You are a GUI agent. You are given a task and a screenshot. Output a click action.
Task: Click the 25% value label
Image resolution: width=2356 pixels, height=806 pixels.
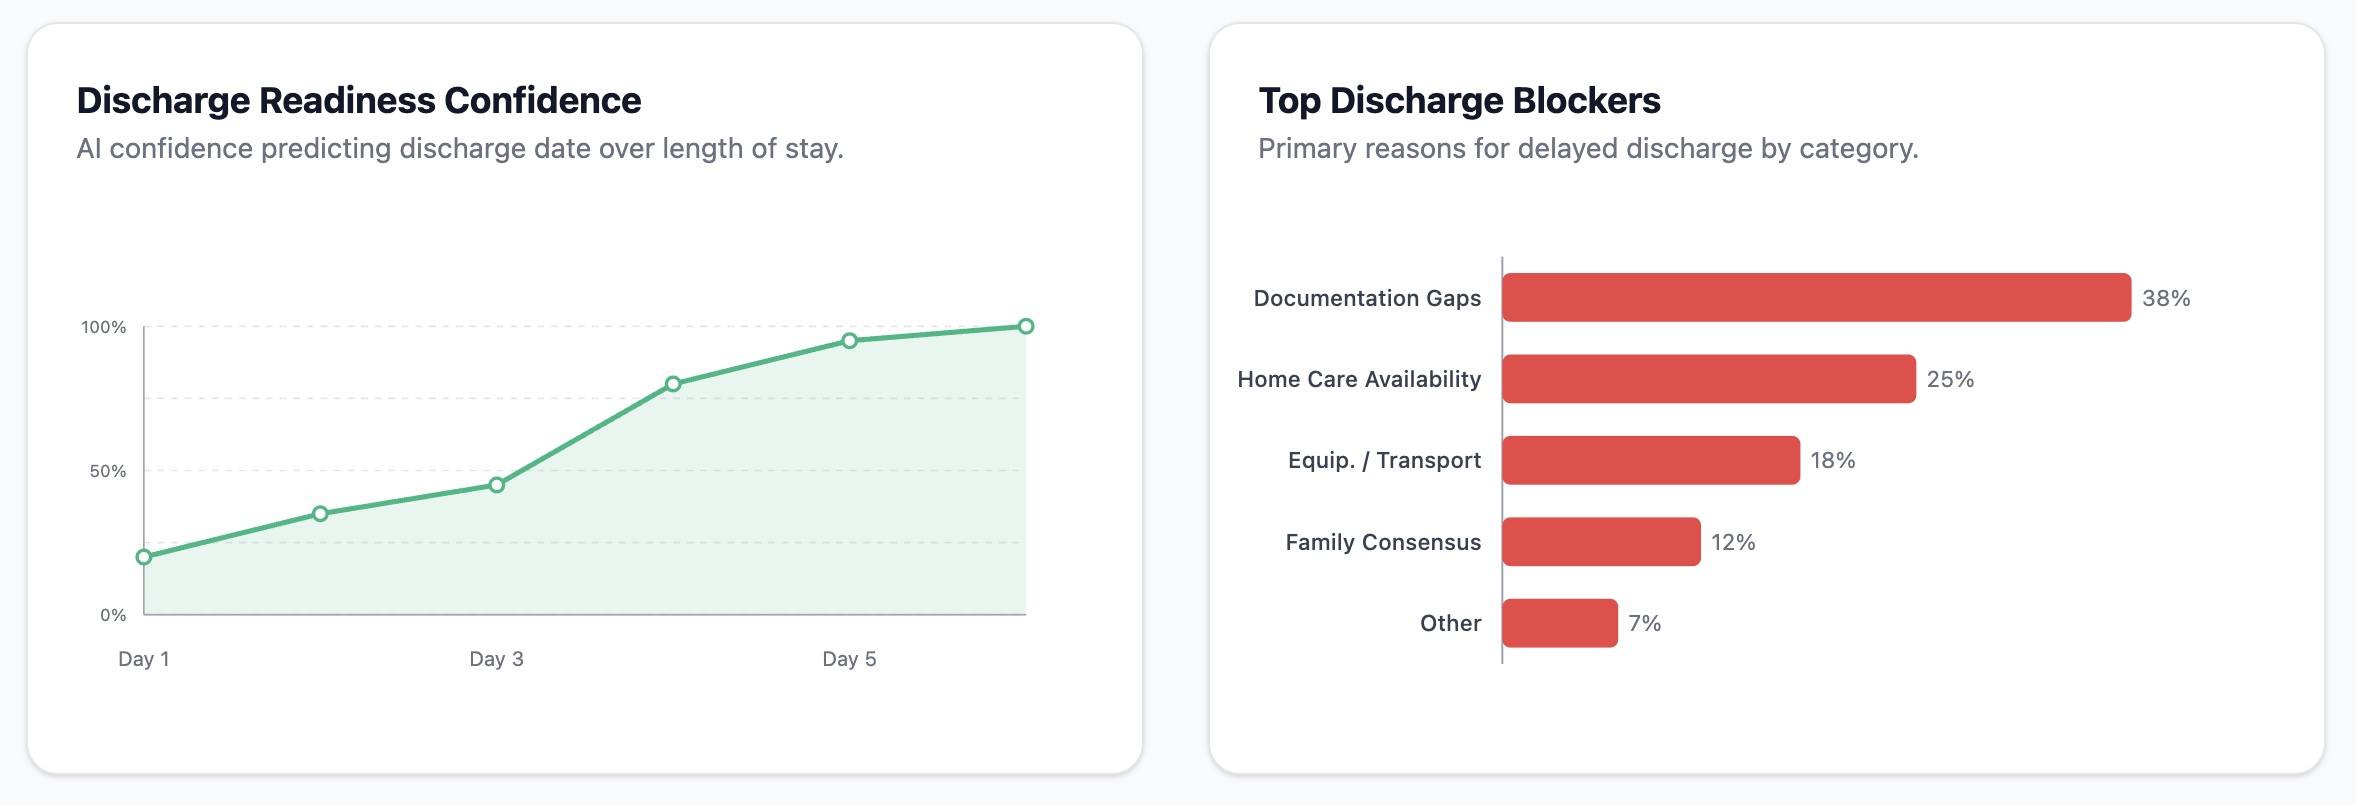tap(1950, 379)
